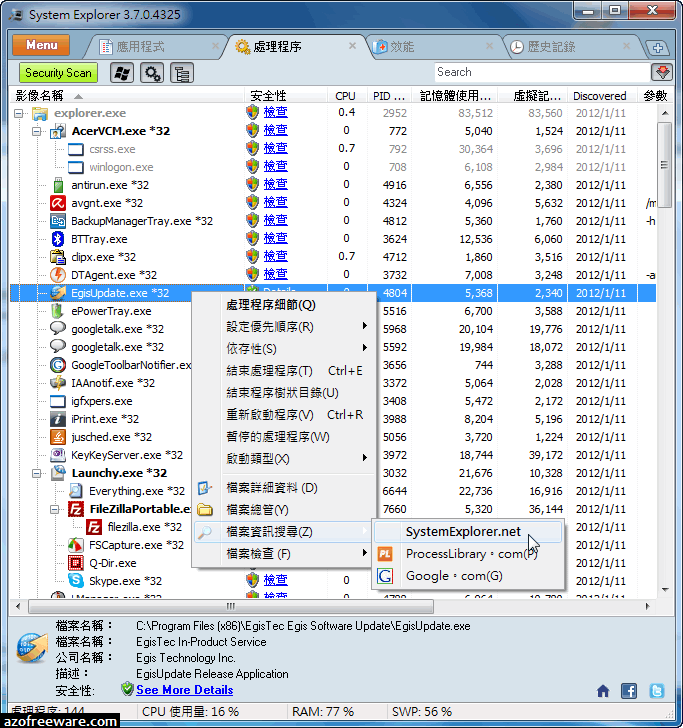The image size is (683, 728).
Task: Click the antirun.exe USB icon
Action: click(x=58, y=185)
